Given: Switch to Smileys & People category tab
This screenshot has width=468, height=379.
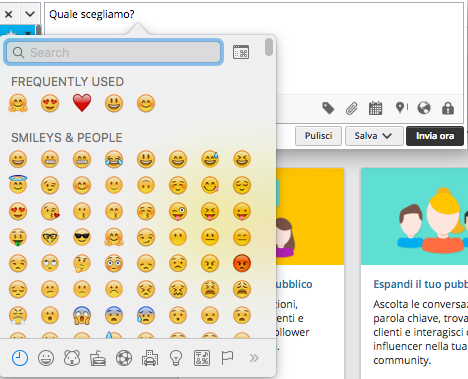Looking at the screenshot, I should 46,358.
